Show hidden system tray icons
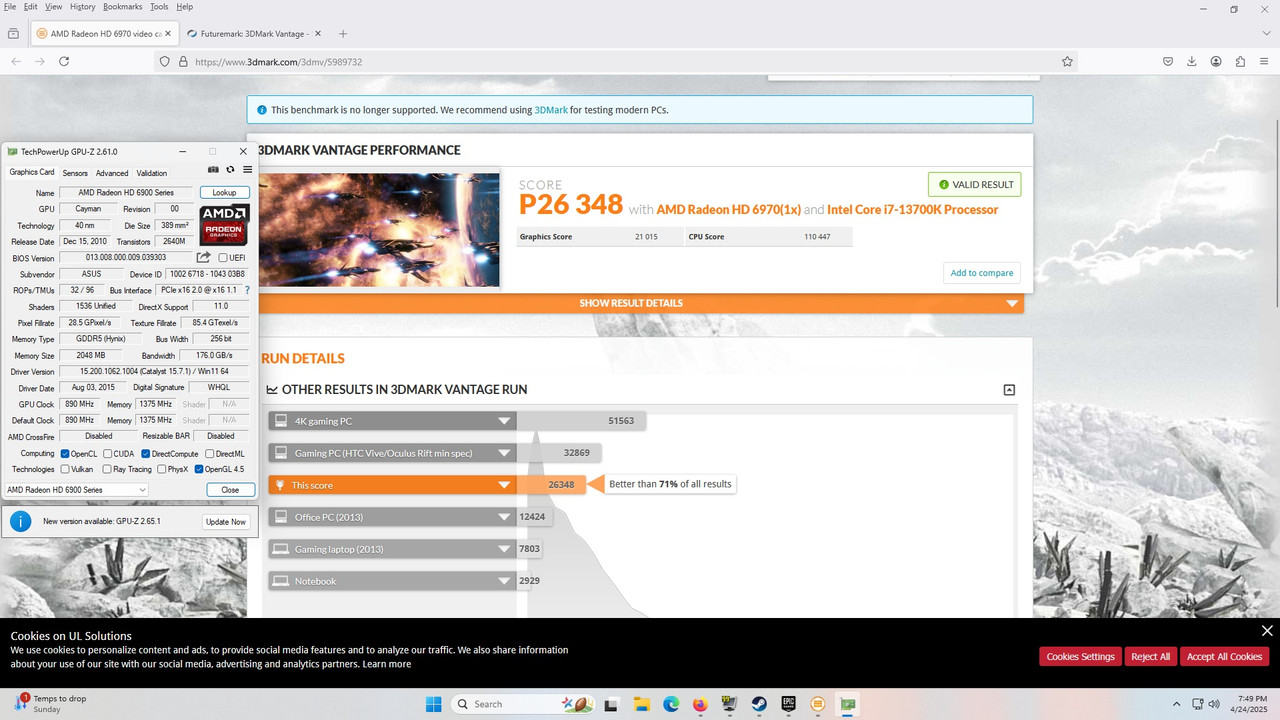The image size is (1280, 720). tap(1176, 704)
